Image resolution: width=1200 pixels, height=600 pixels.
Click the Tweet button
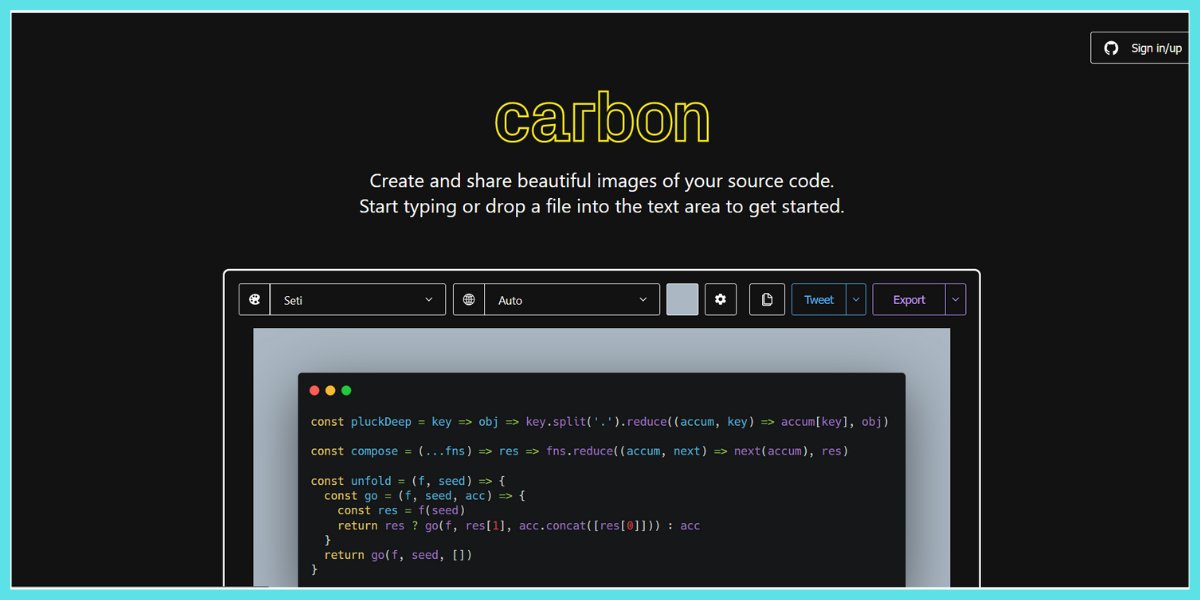(819, 299)
